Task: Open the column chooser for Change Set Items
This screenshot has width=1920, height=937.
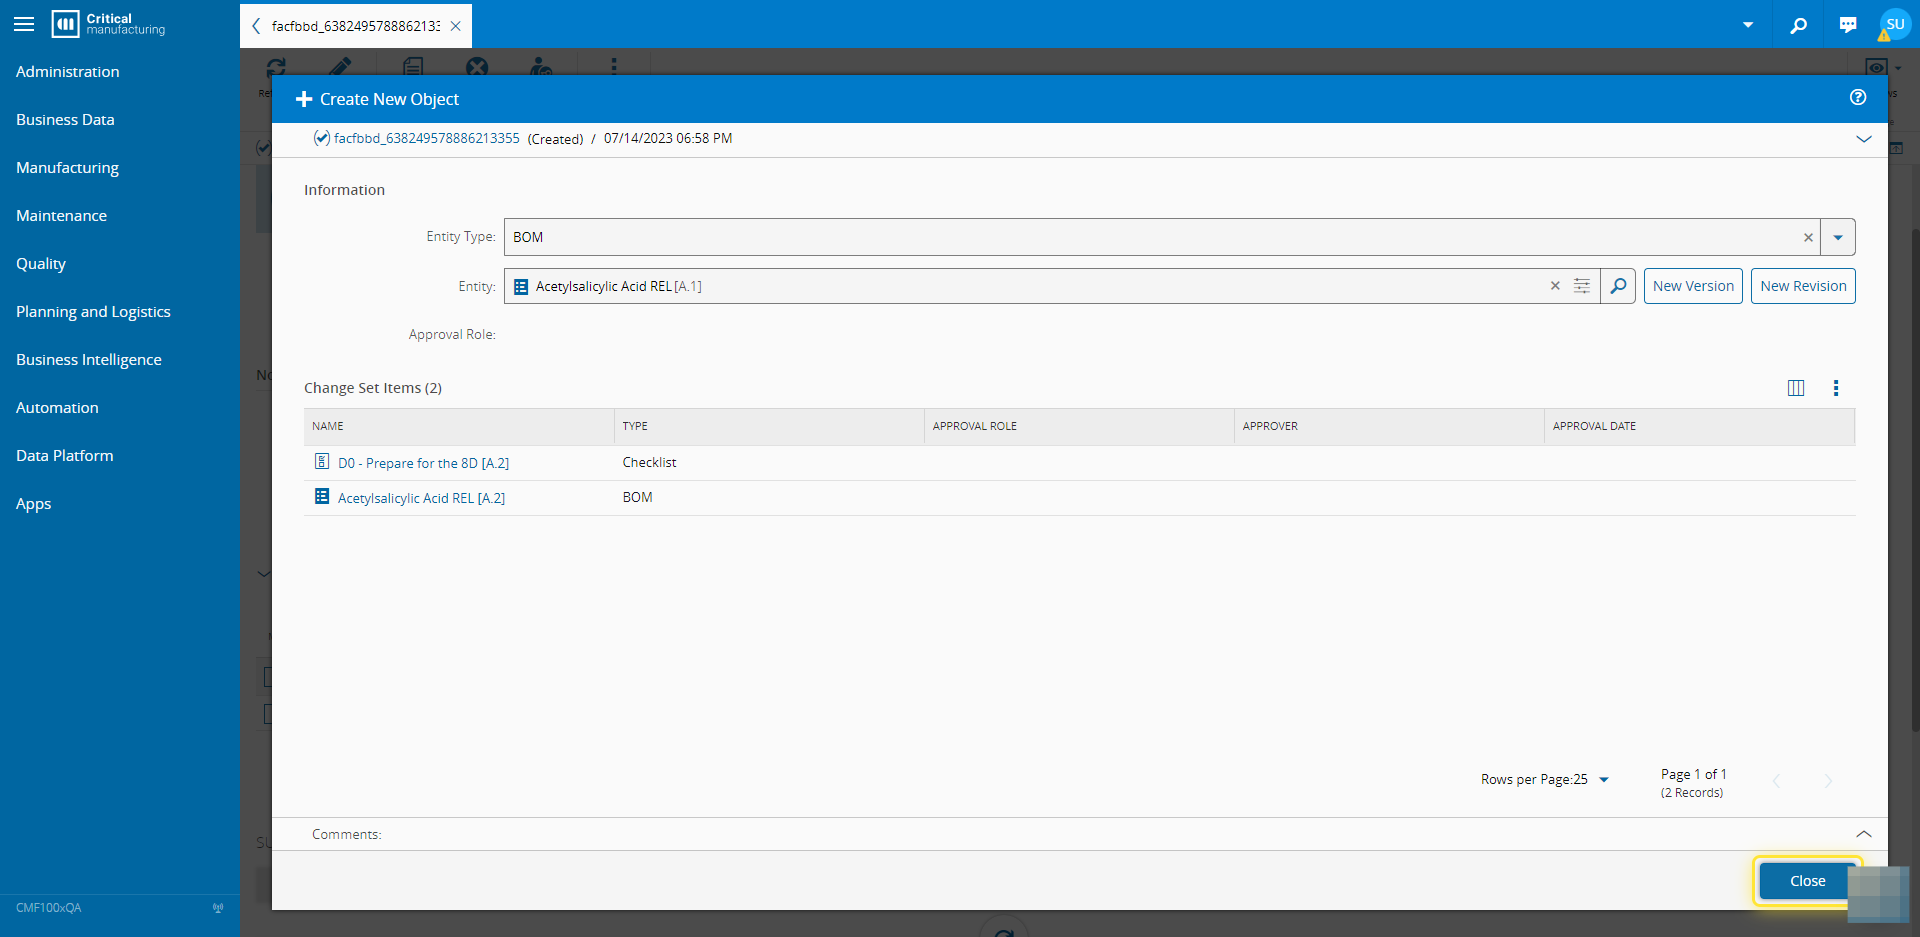Action: pos(1796,388)
